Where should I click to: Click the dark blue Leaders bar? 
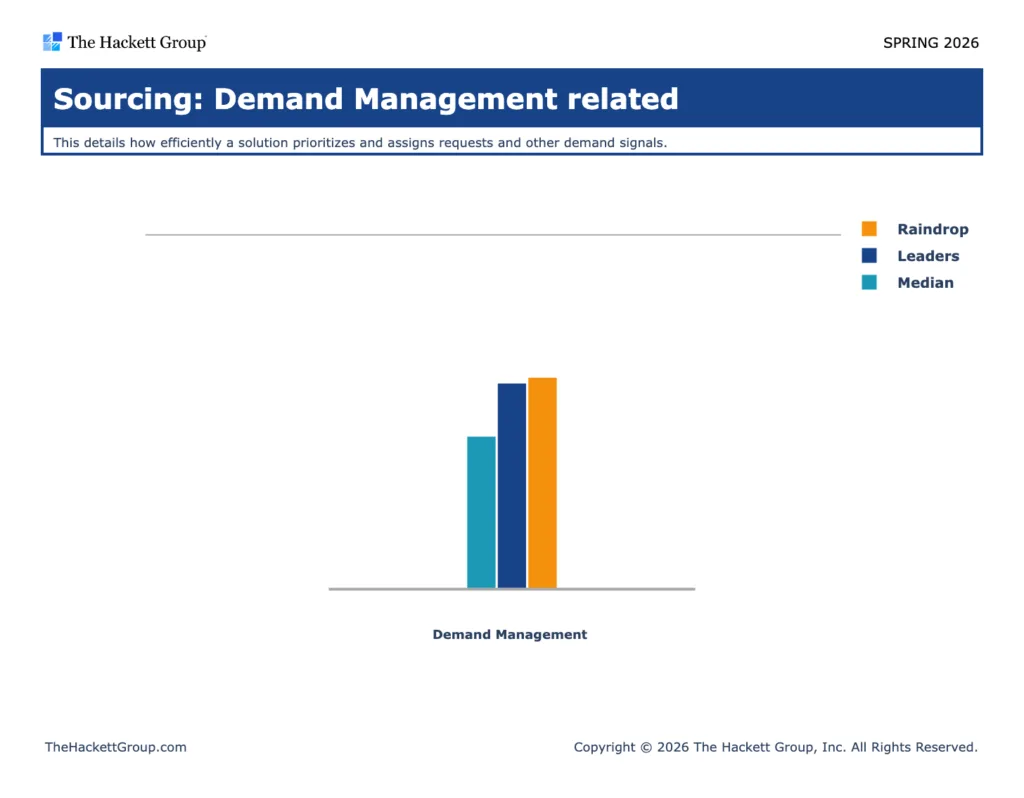pyautogui.click(x=512, y=485)
